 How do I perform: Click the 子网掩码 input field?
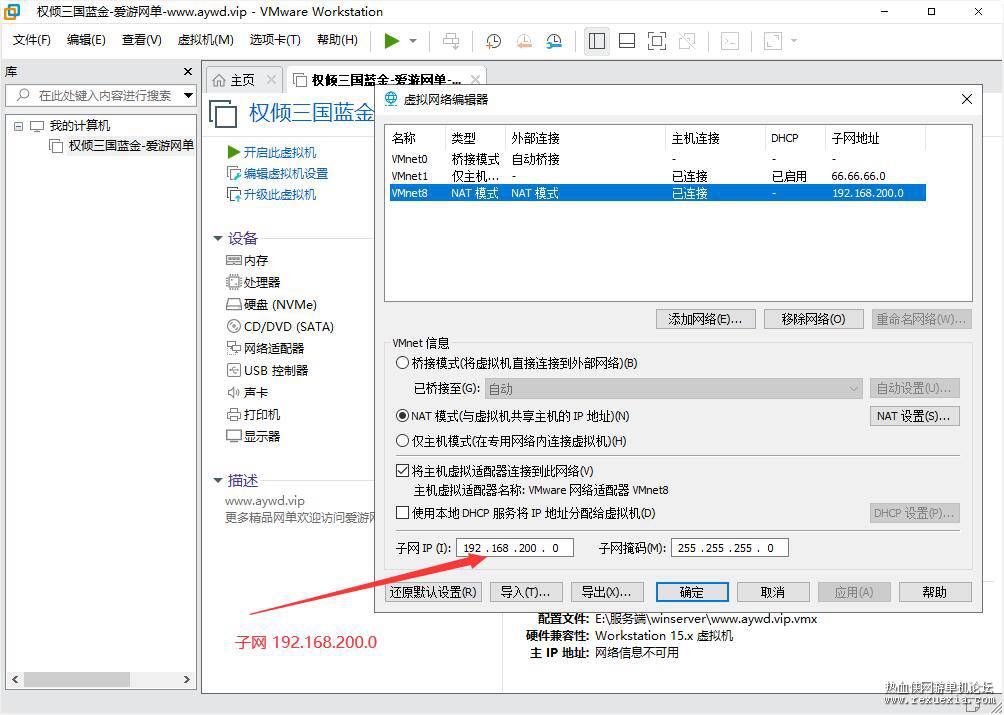click(x=729, y=548)
